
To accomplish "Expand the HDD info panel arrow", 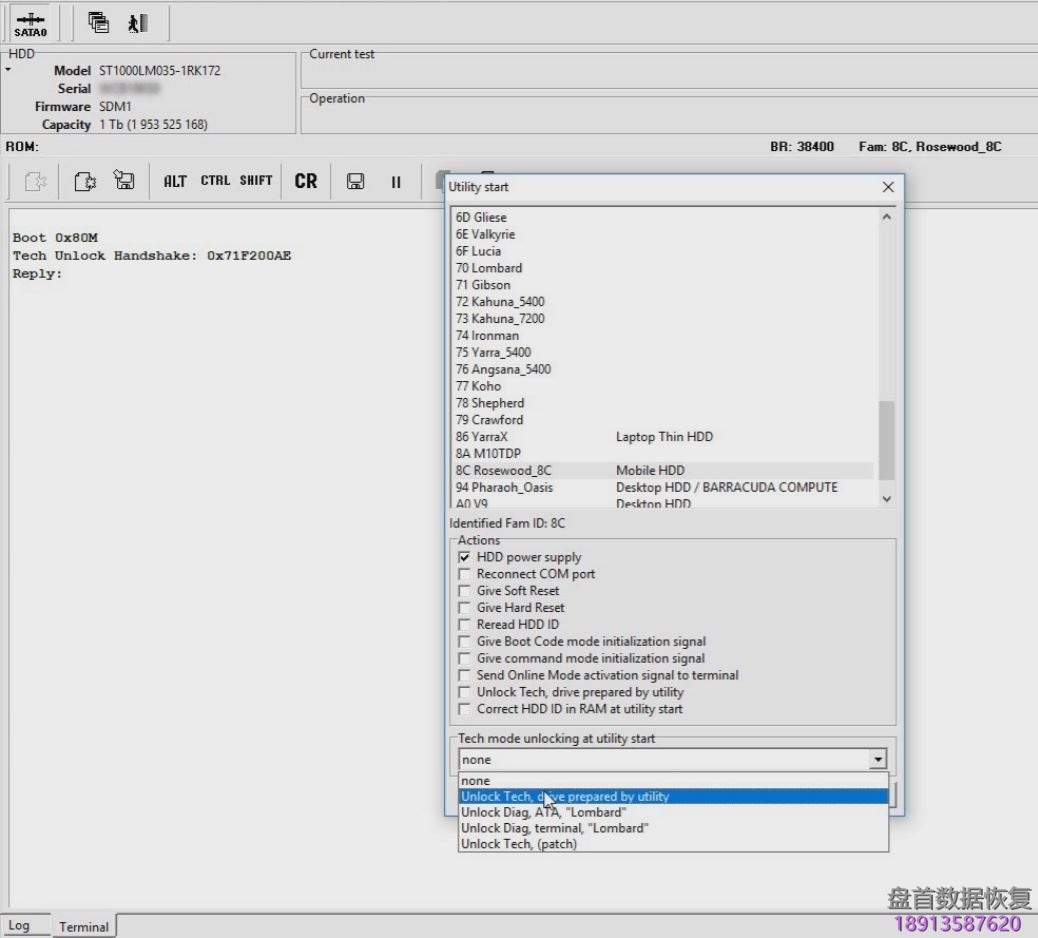I will point(8,71).
